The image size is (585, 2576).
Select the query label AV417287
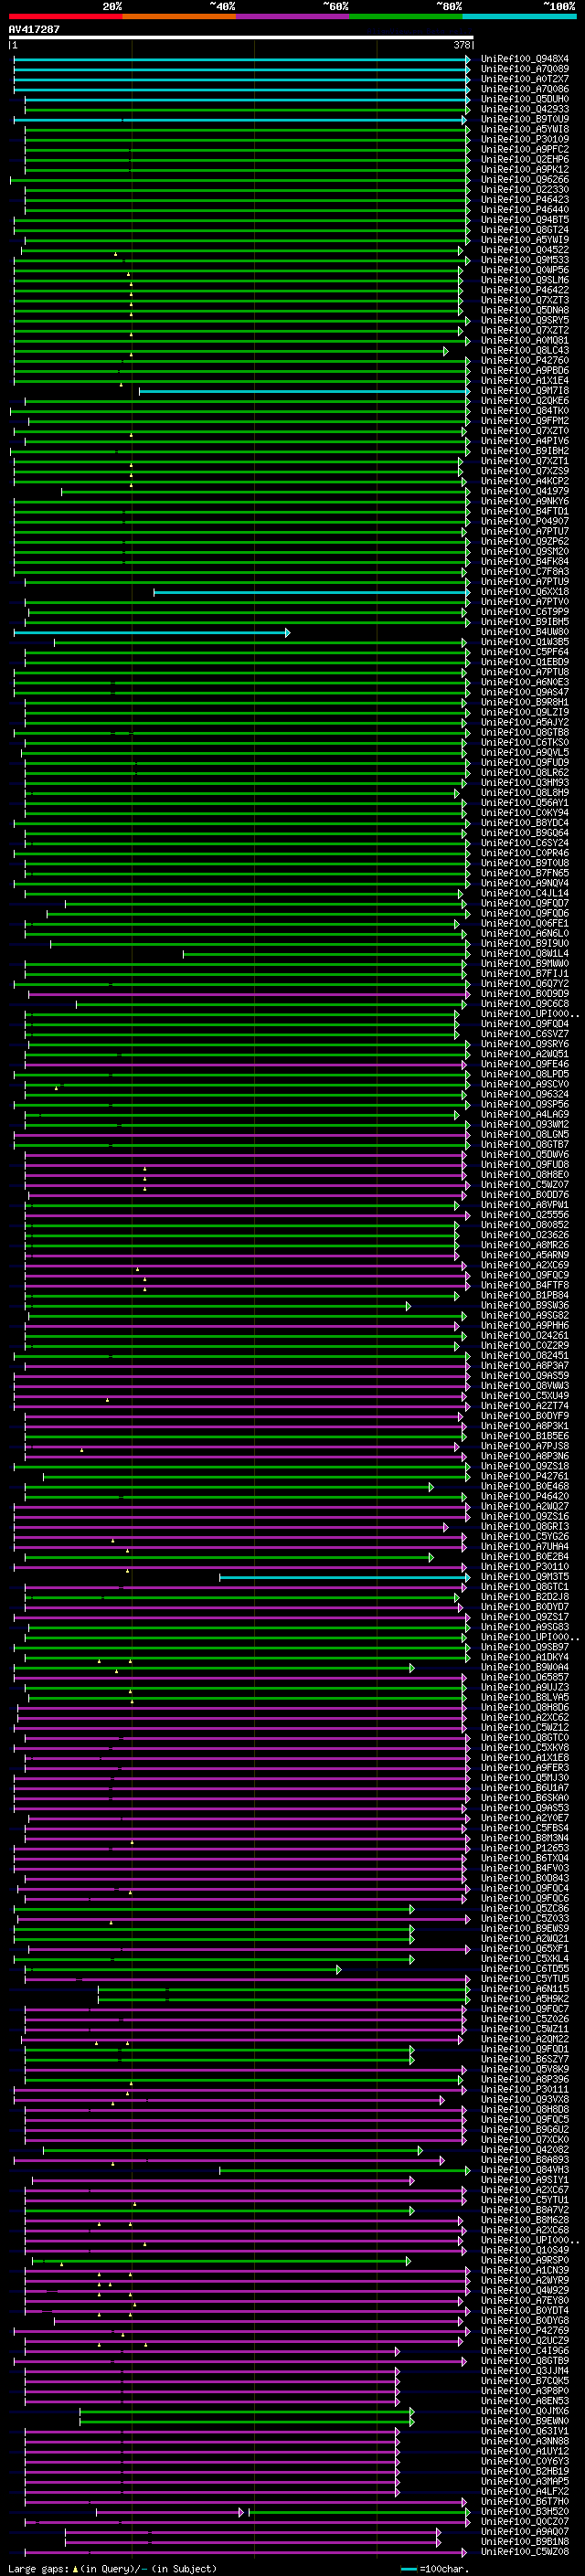point(34,30)
